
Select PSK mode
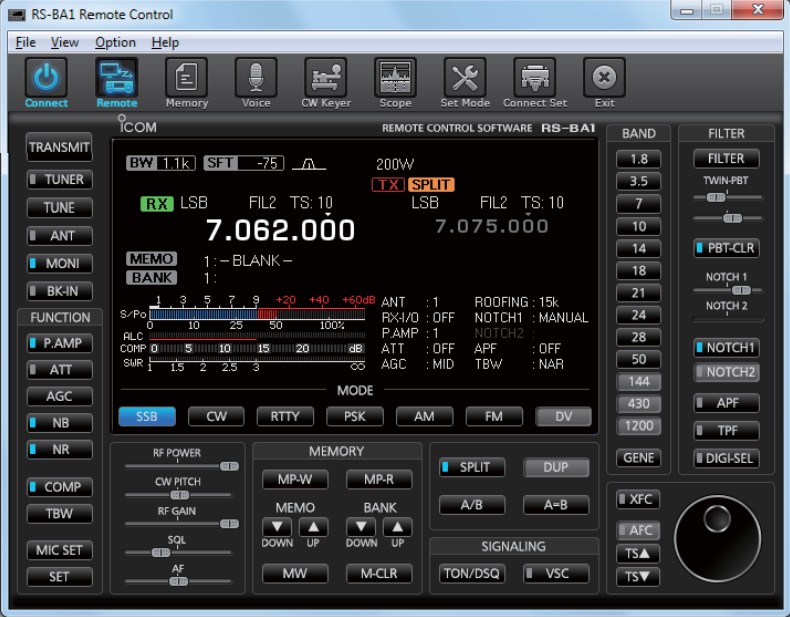355,417
